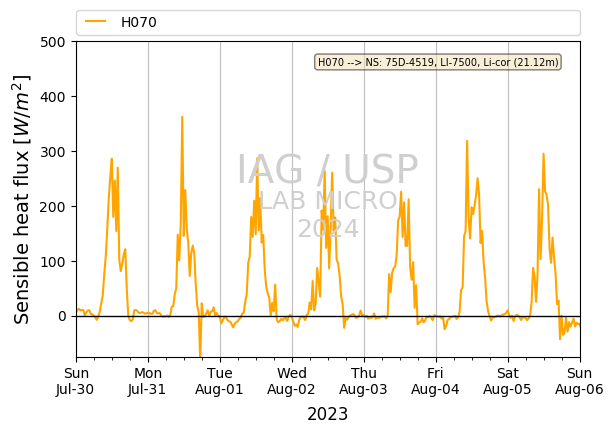Click the y-axis label 0

(62, 316)
